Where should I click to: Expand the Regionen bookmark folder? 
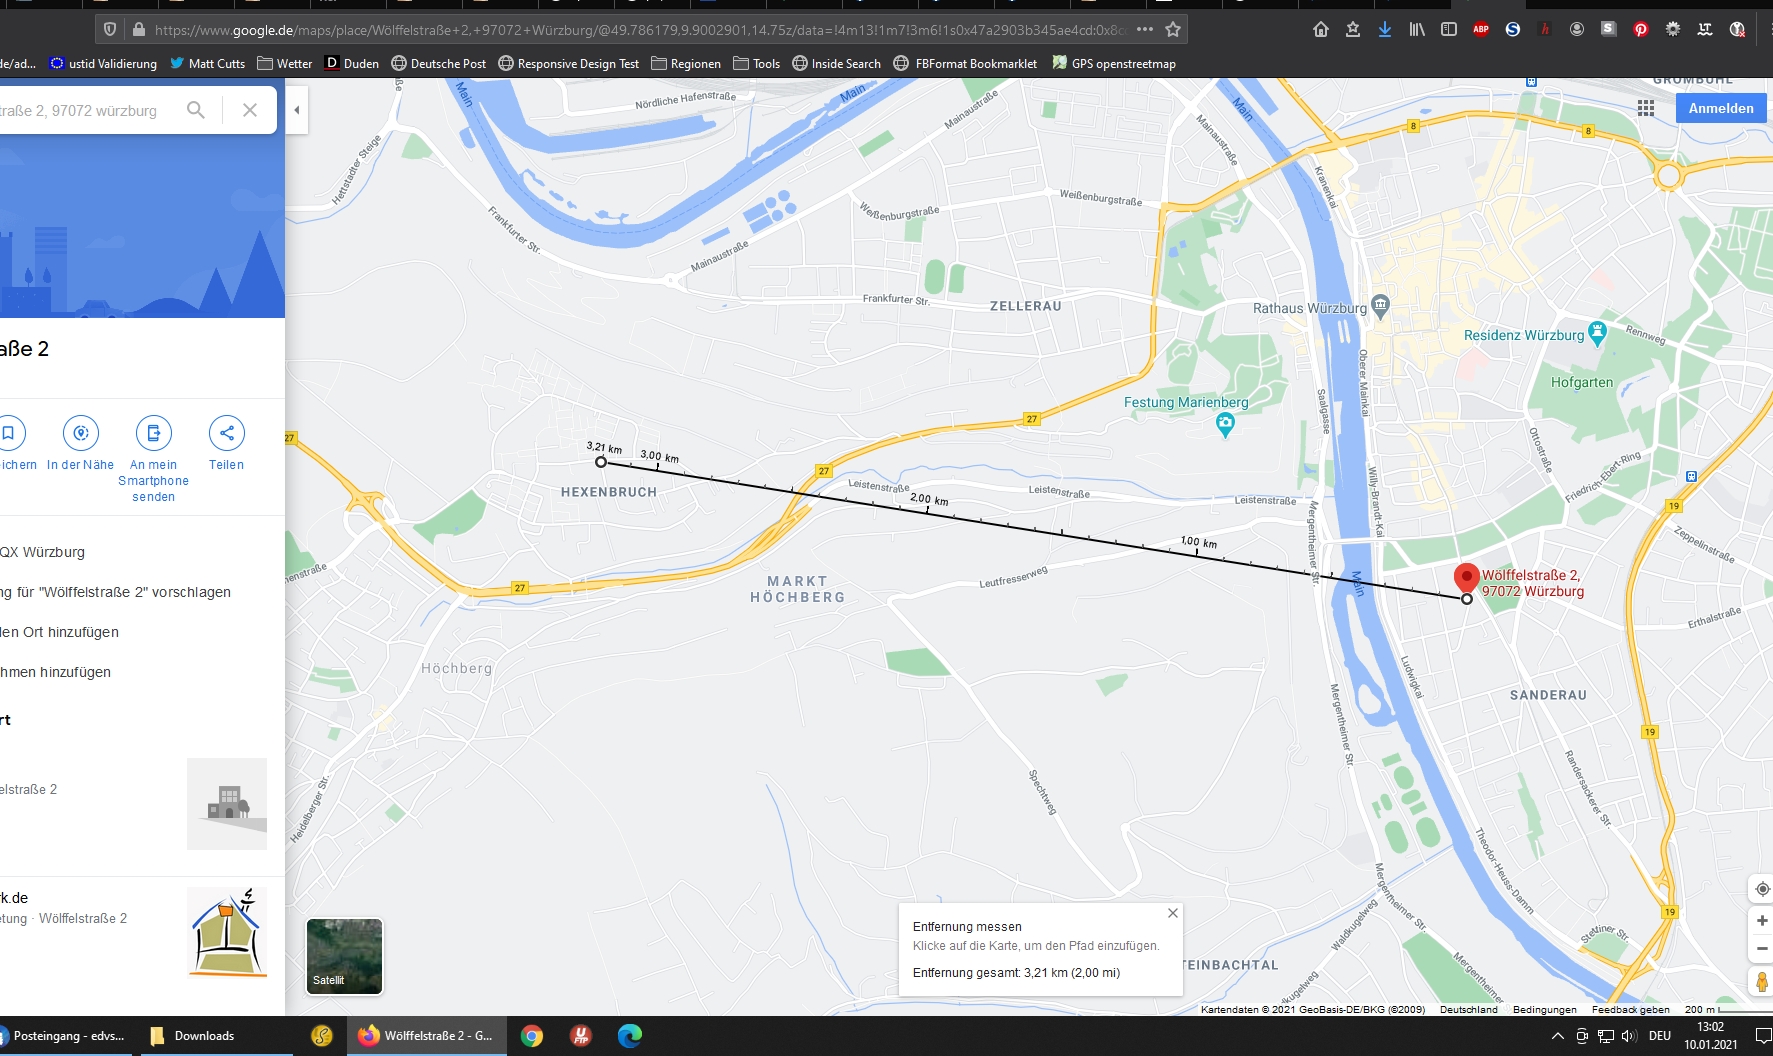686,64
